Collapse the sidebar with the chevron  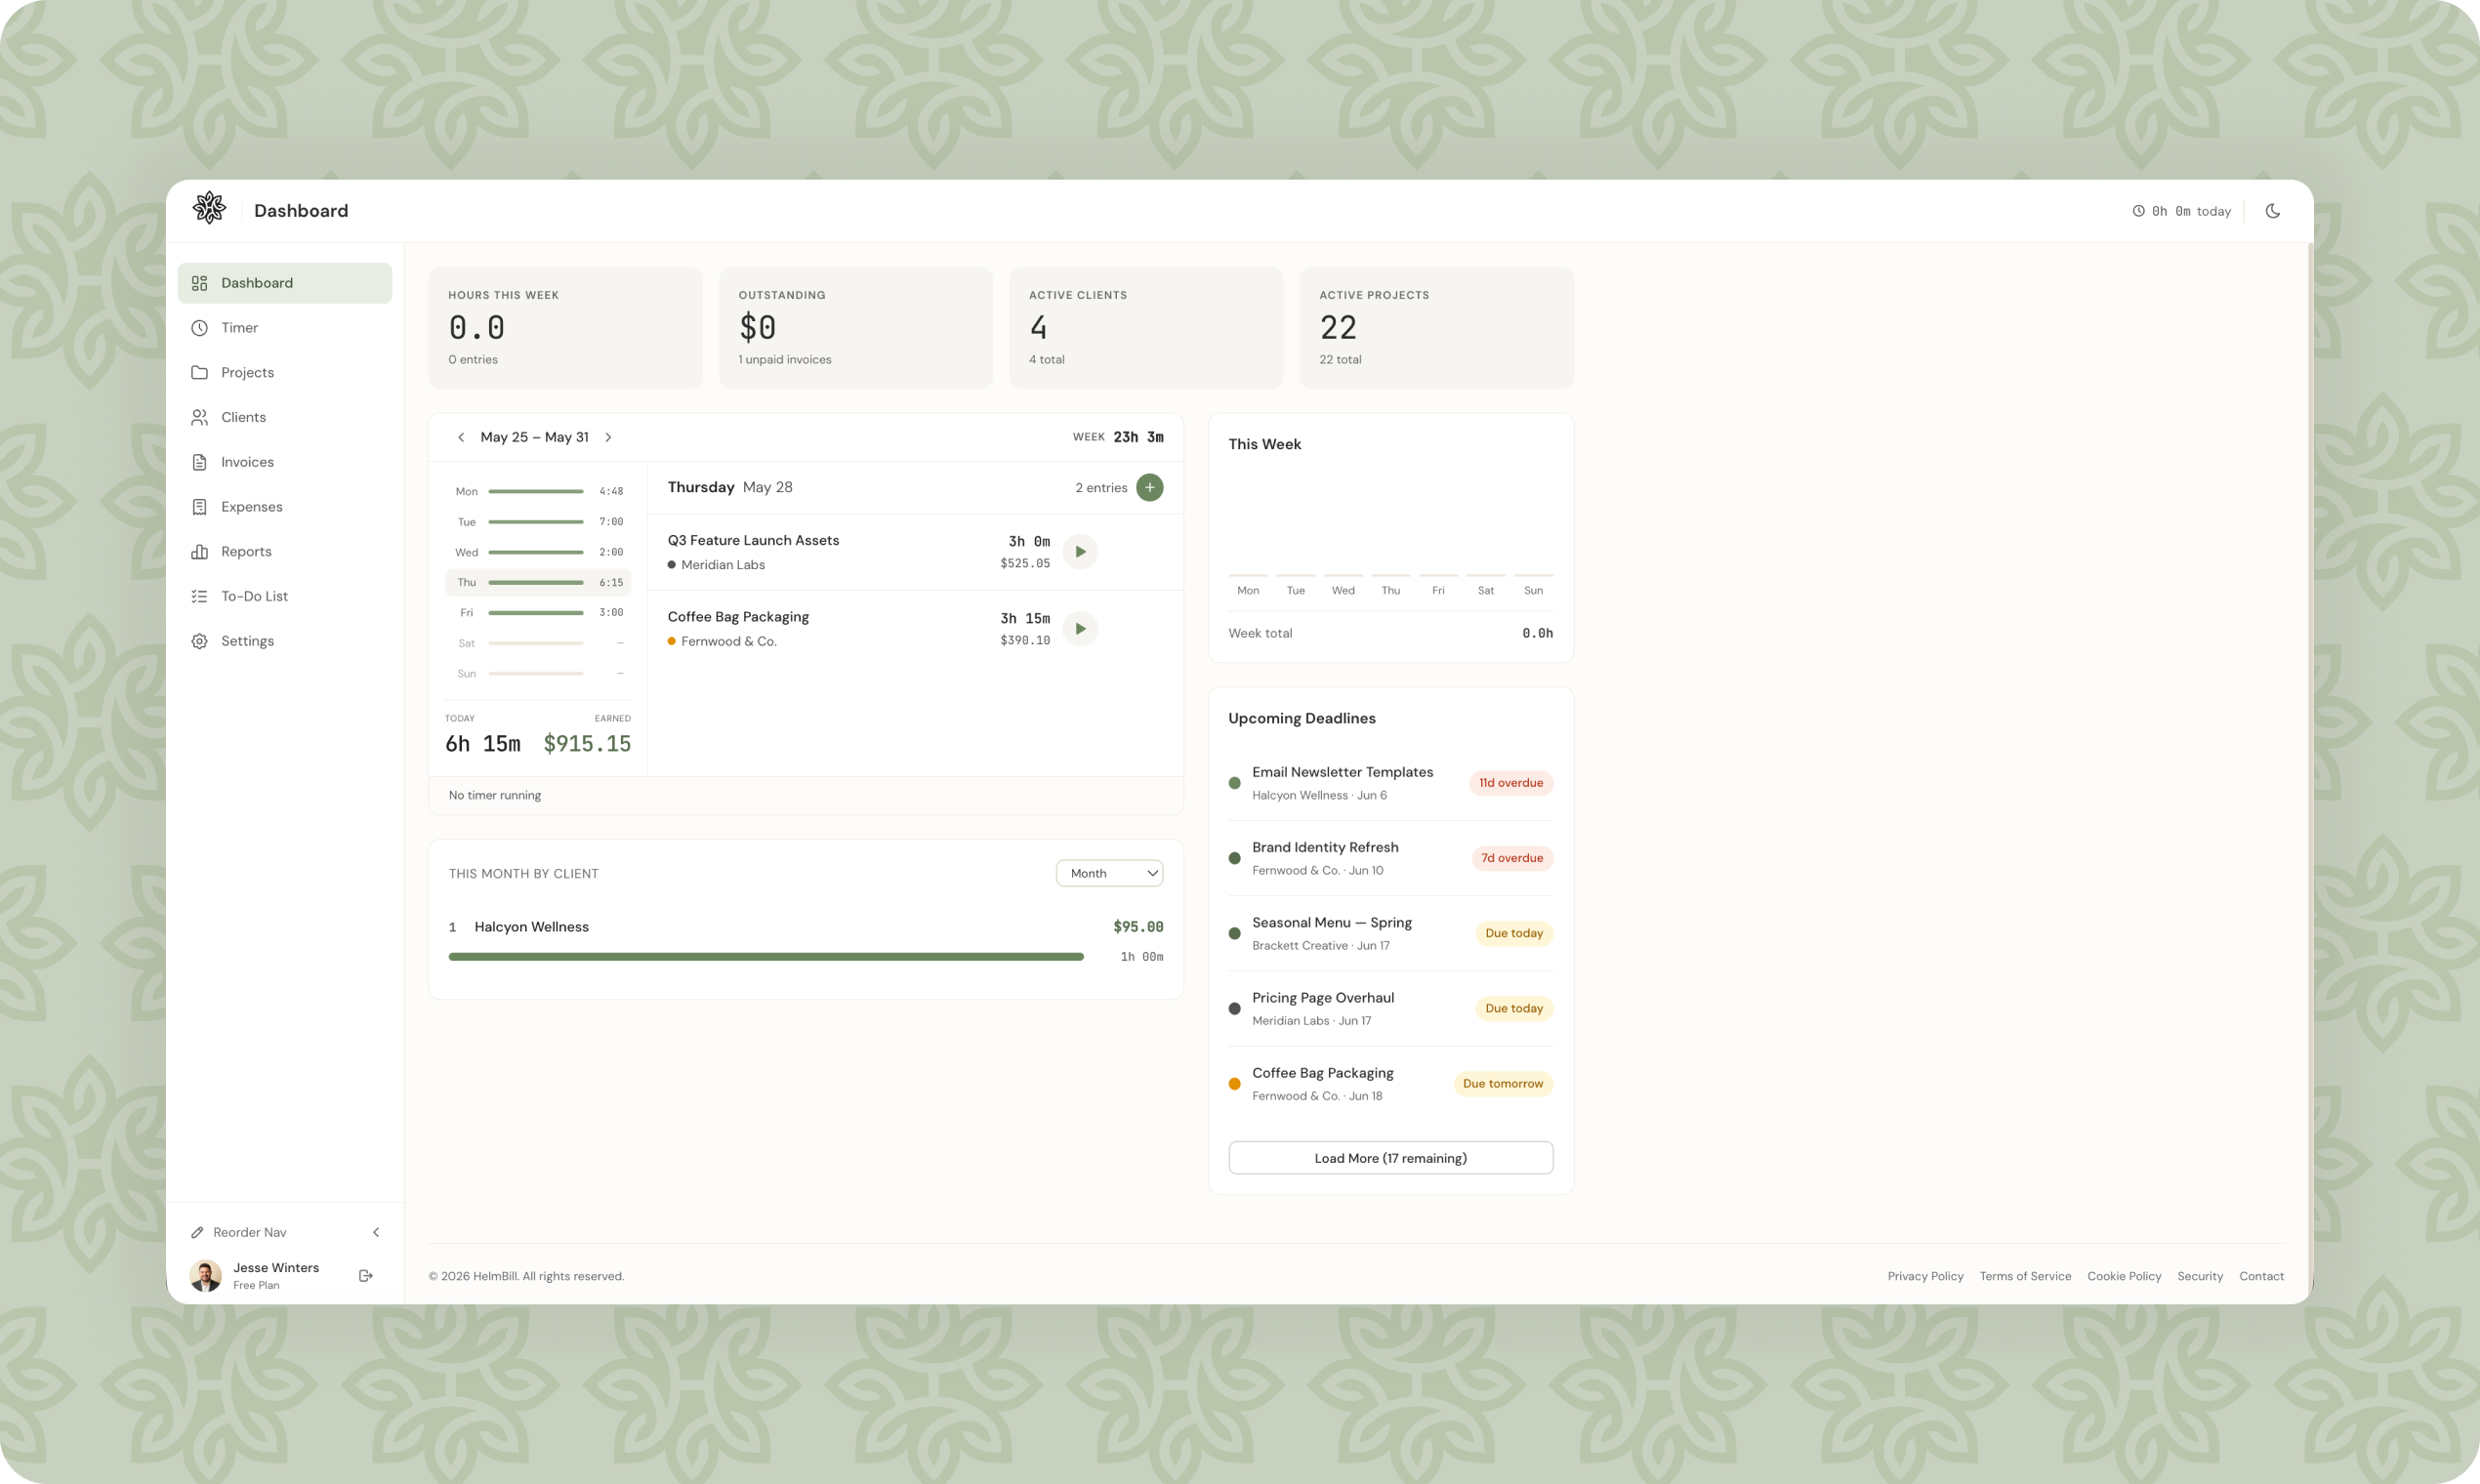376,1233
